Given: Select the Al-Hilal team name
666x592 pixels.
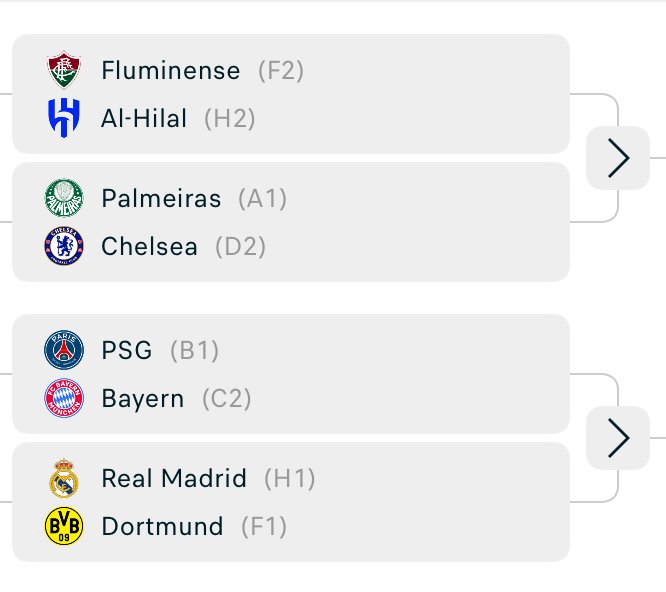Looking at the screenshot, I should 144,118.
